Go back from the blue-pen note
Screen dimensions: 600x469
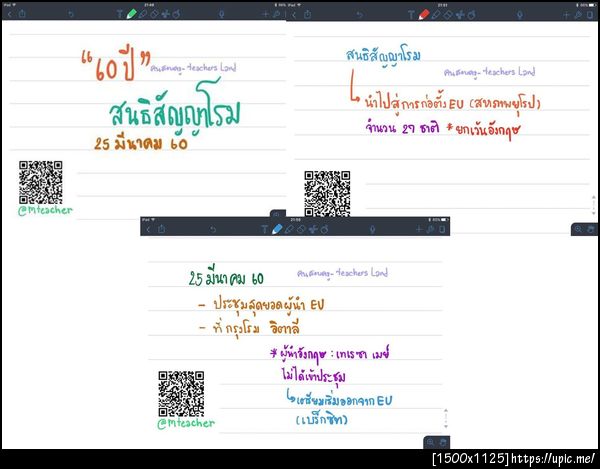(148, 230)
